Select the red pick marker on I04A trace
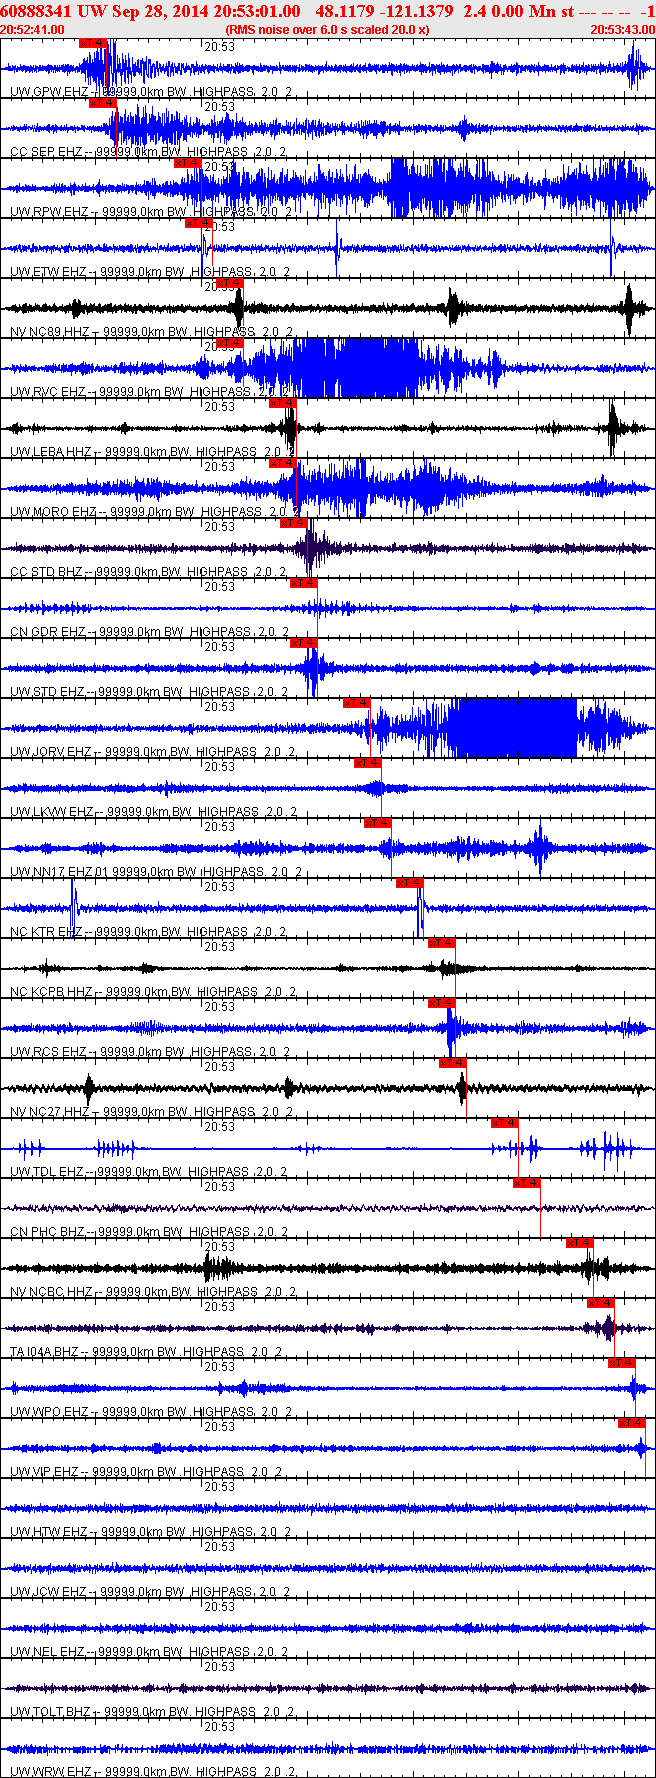This screenshot has height=1778, width=656. coord(600,1303)
